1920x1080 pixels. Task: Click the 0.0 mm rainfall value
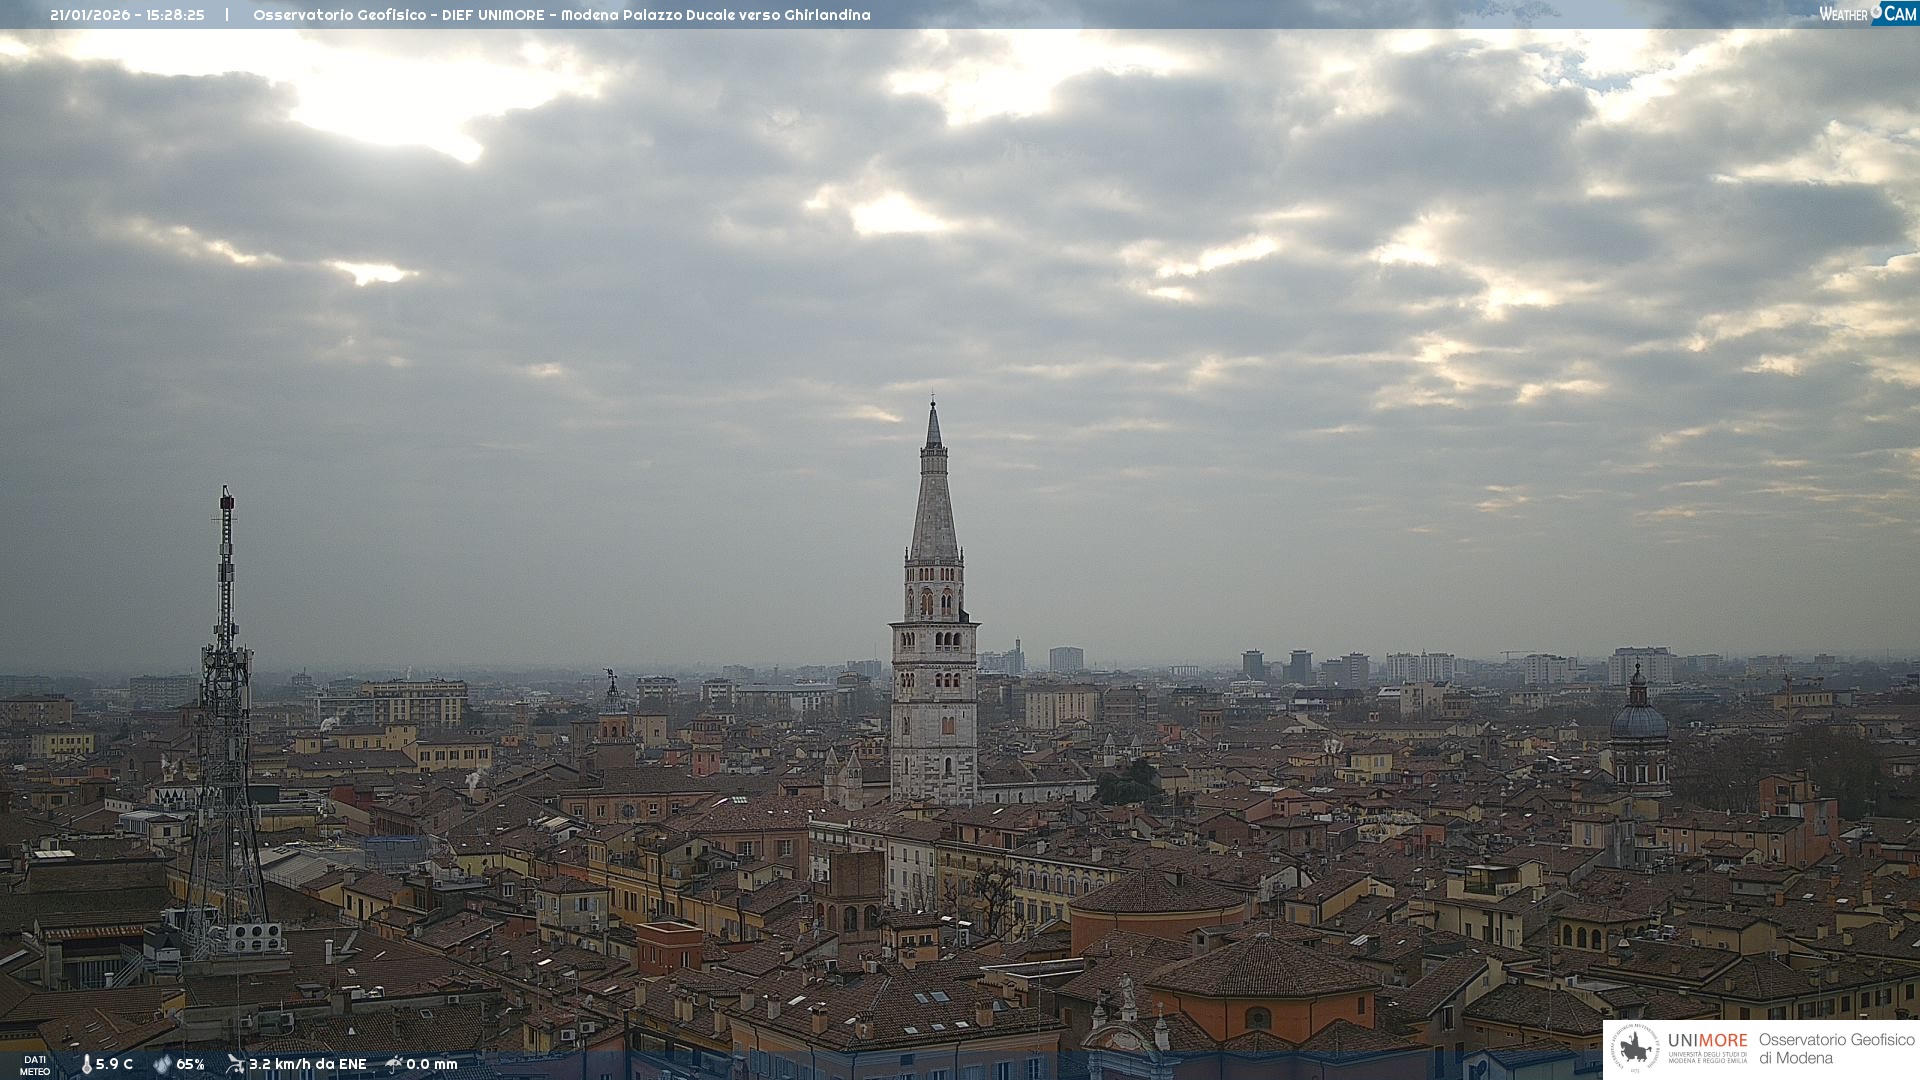coord(431,1064)
